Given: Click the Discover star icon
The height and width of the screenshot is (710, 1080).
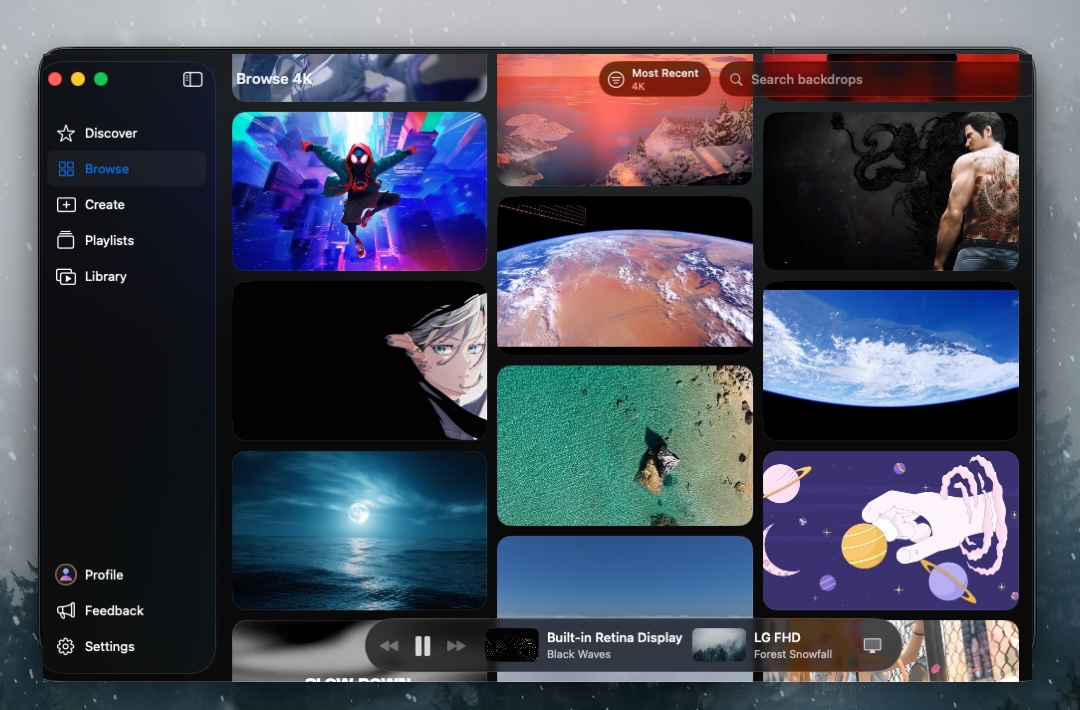Looking at the screenshot, I should click(x=66, y=133).
